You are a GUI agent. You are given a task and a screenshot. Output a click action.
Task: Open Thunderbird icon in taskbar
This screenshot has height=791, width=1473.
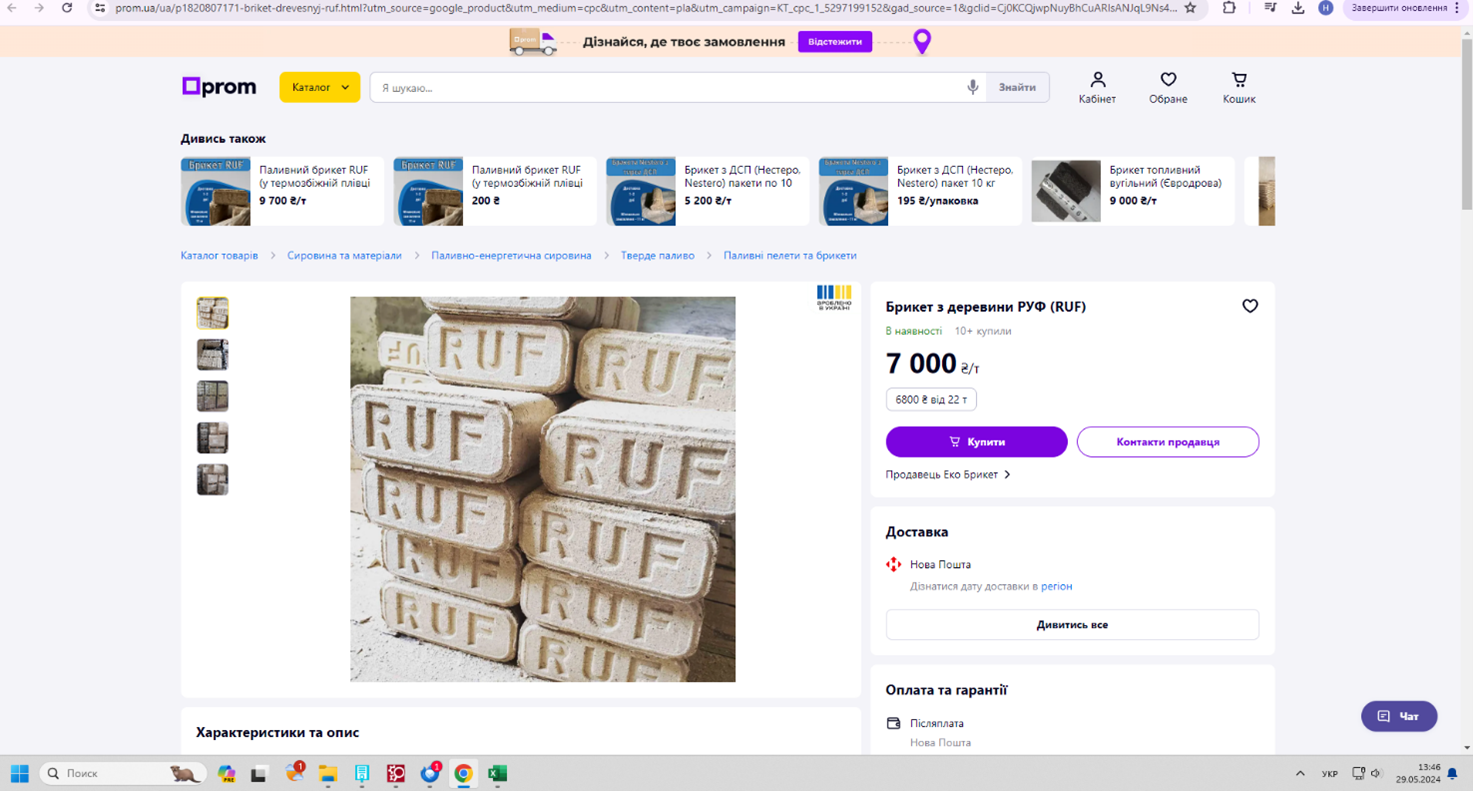(430, 773)
